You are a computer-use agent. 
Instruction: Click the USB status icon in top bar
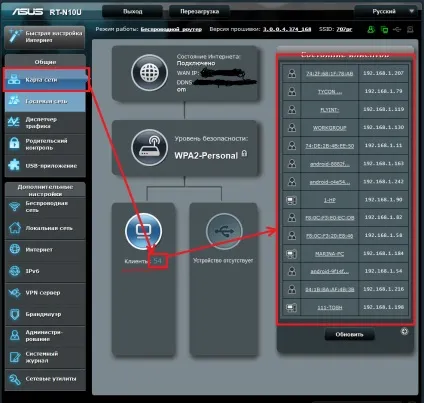[397, 30]
